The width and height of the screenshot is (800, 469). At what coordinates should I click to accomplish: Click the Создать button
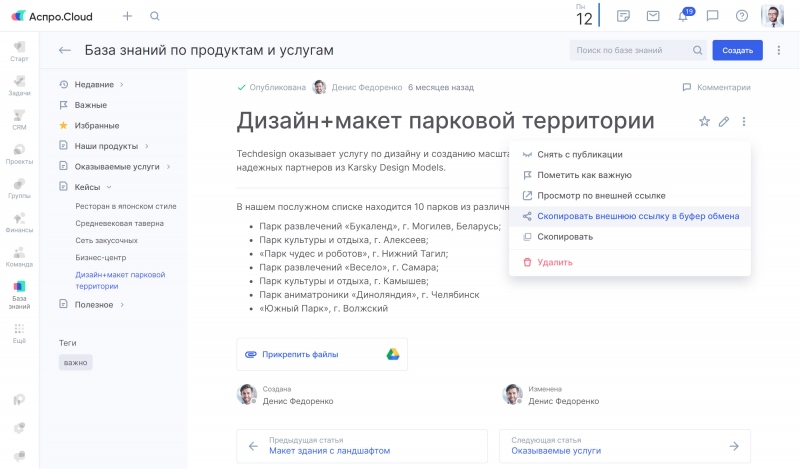pyautogui.click(x=737, y=50)
